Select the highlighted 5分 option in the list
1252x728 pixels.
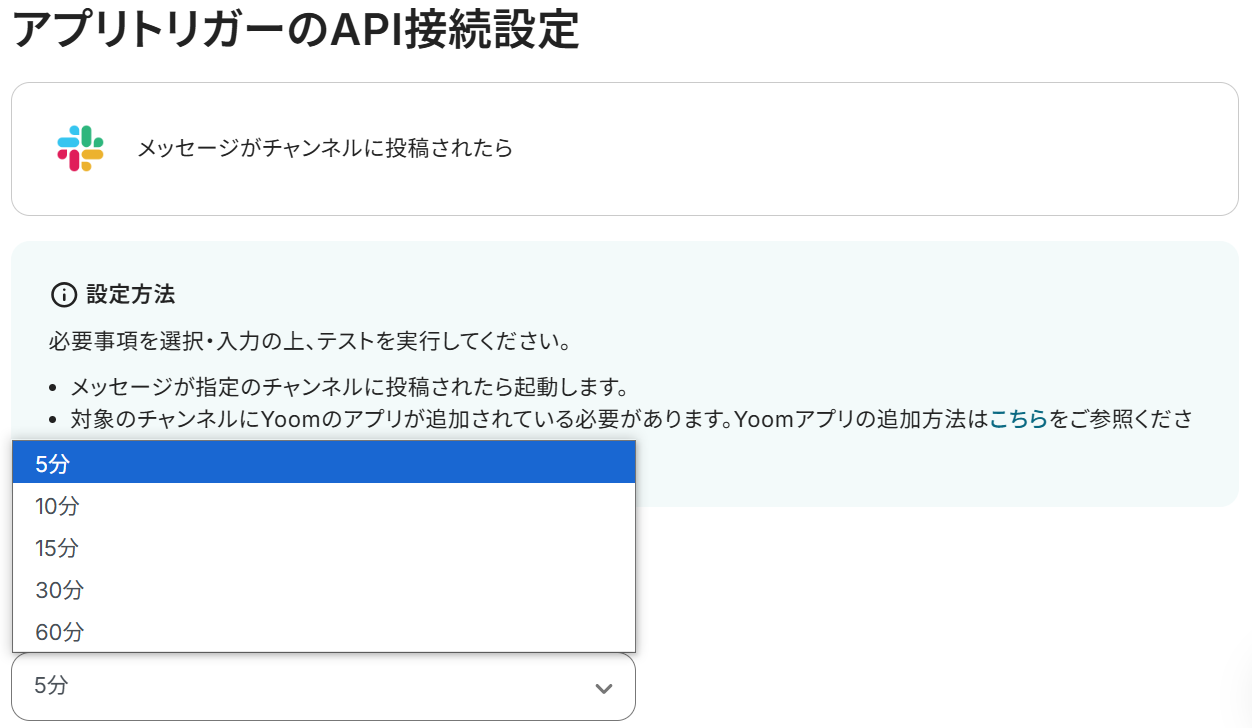(323, 463)
